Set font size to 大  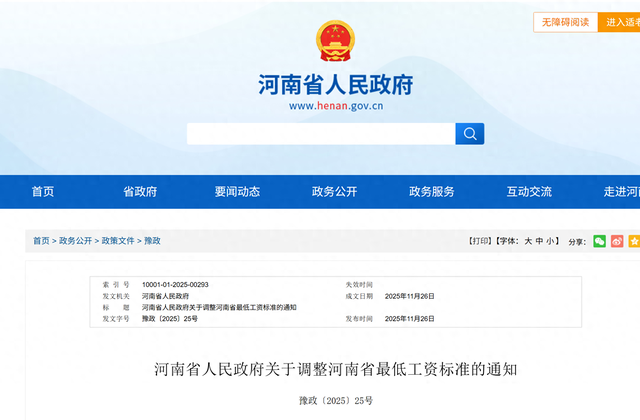click(528, 241)
